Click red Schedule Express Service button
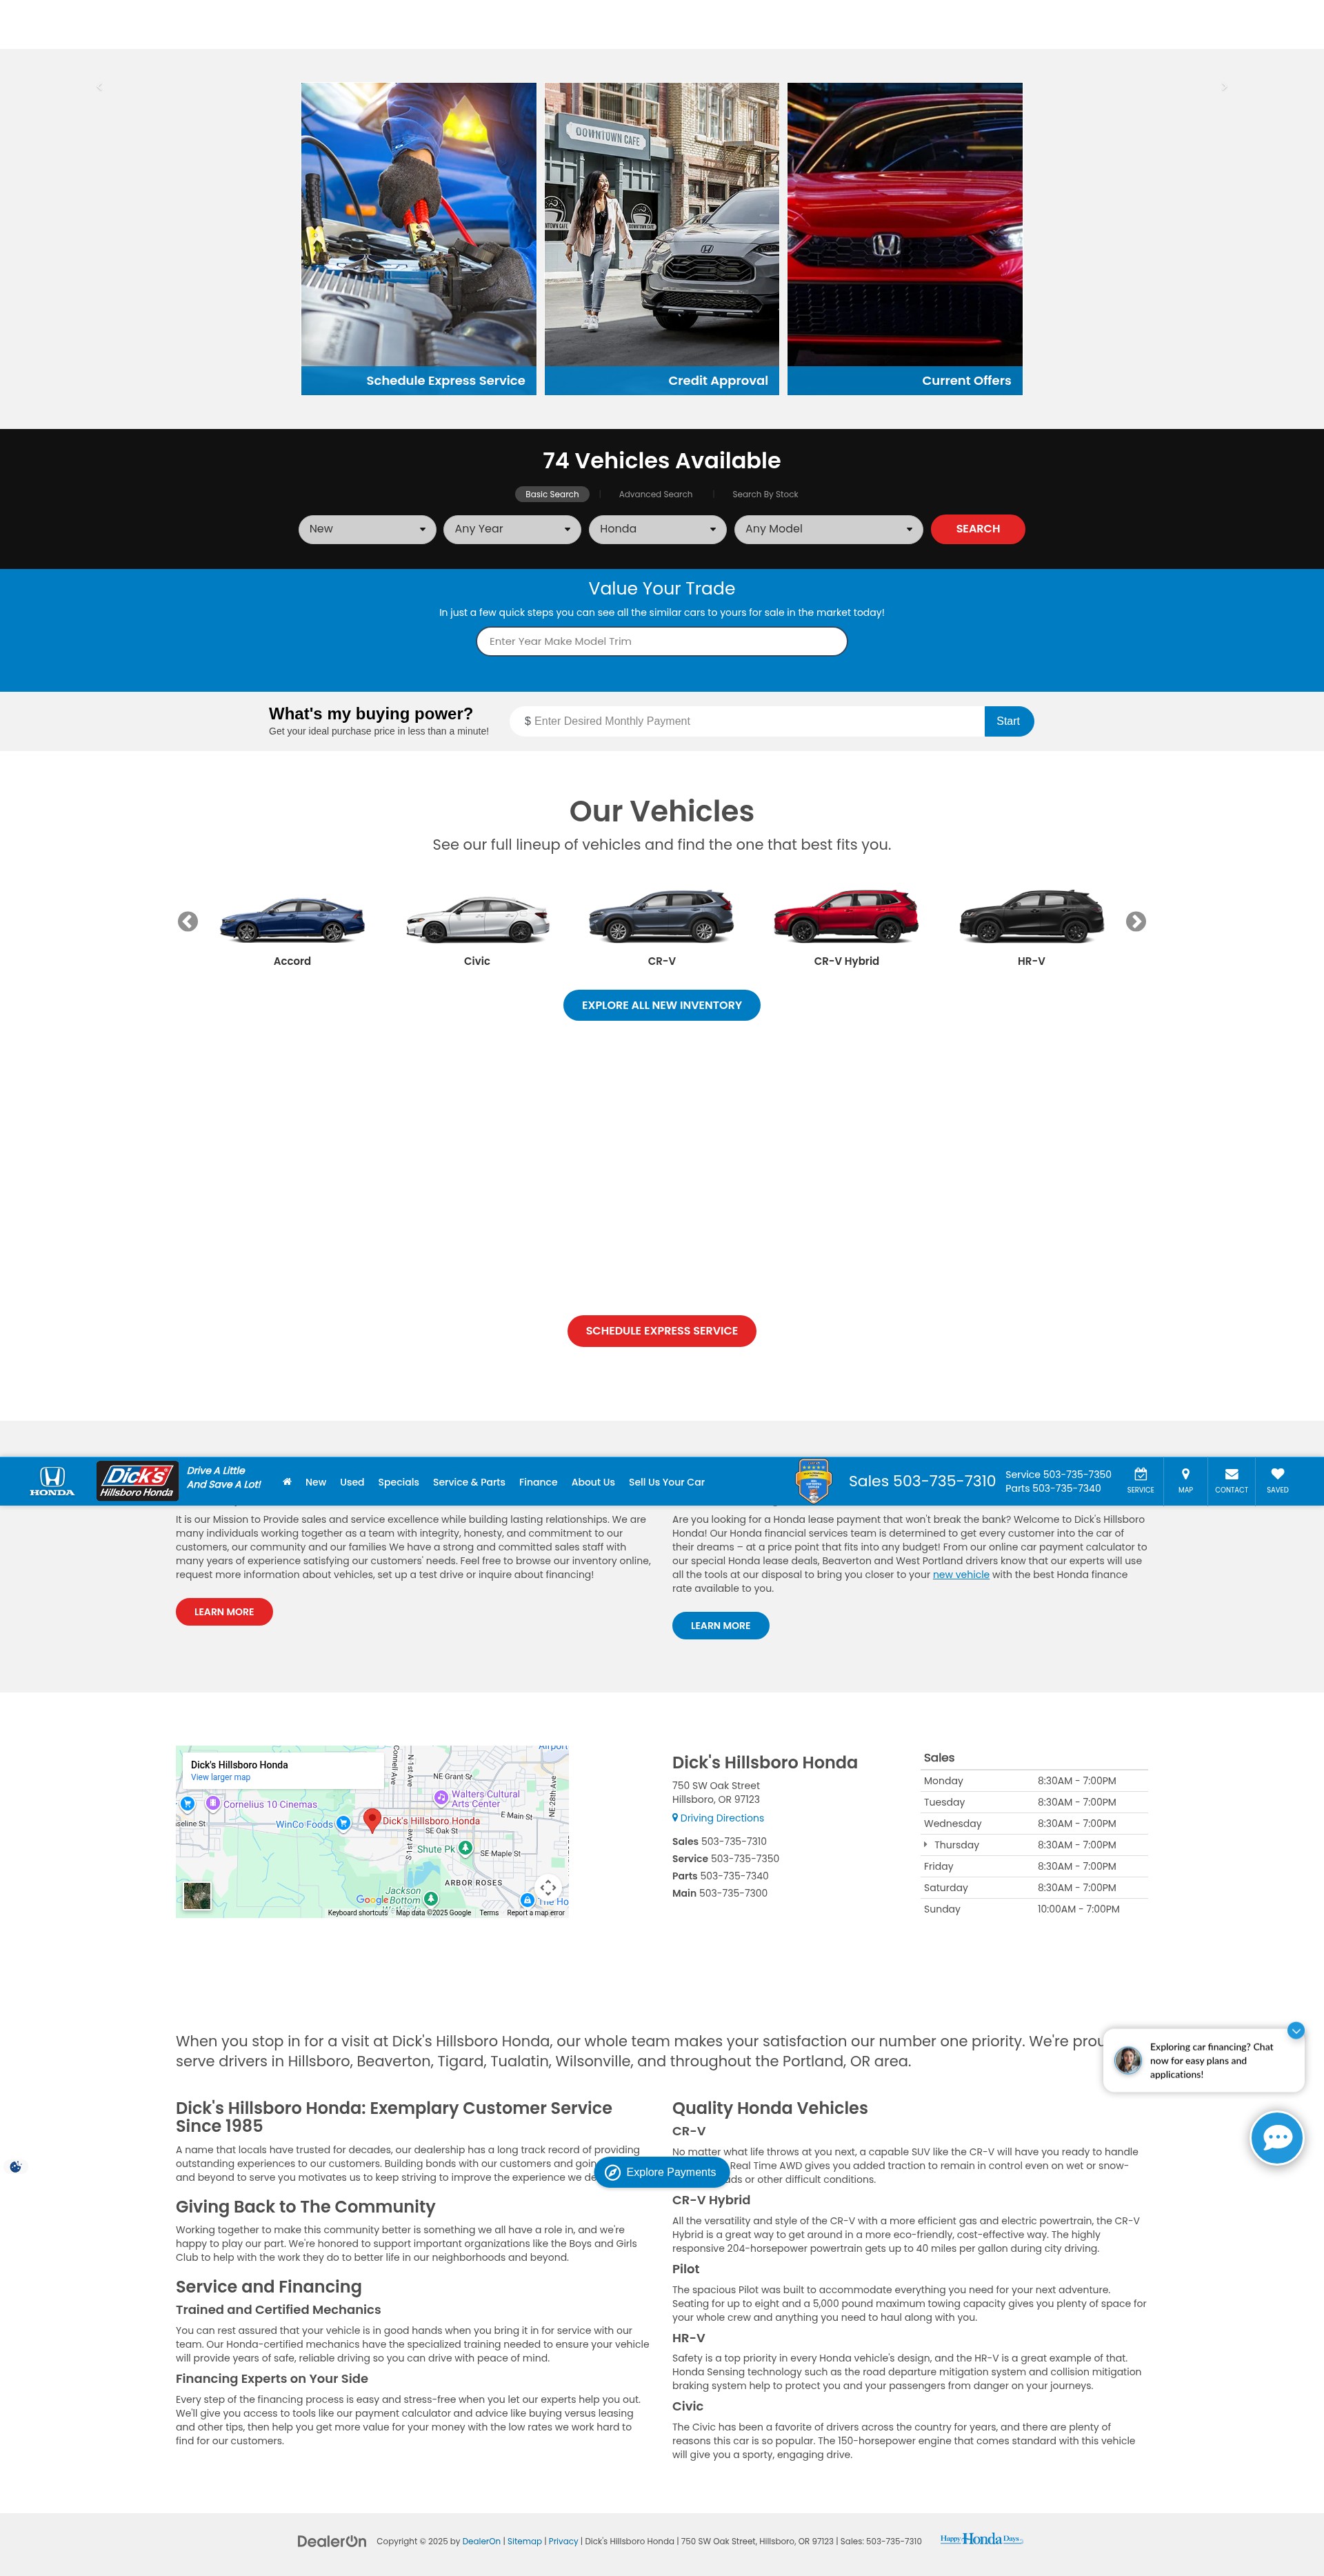 tap(662, 1331)
